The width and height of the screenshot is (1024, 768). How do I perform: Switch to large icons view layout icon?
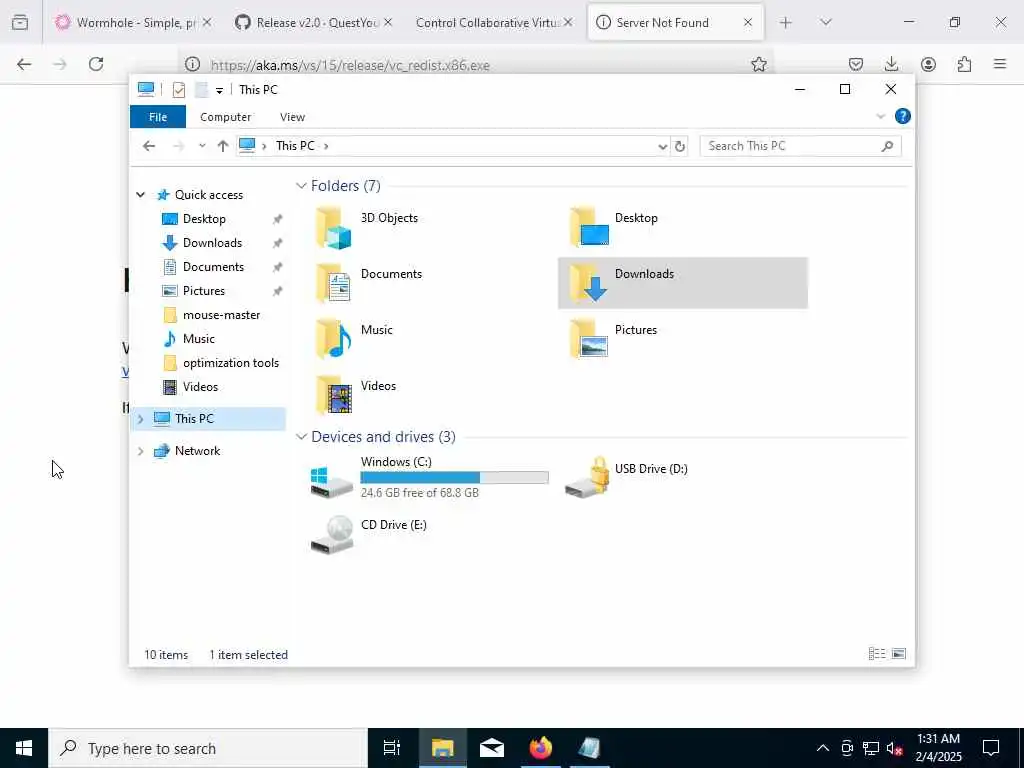[x=899, y=654]
